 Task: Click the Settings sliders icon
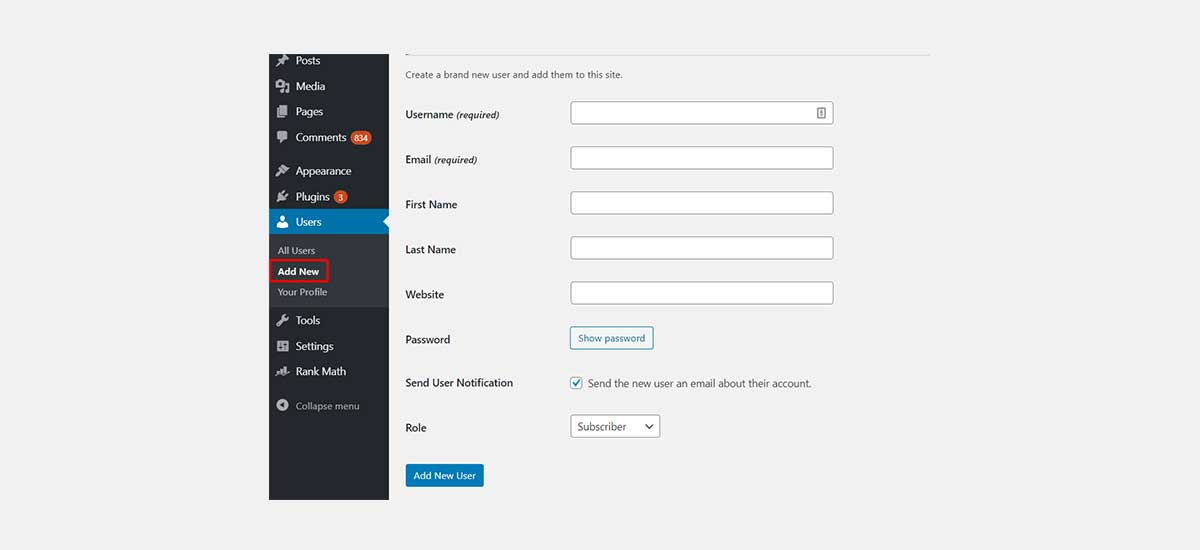coord(282,346)
